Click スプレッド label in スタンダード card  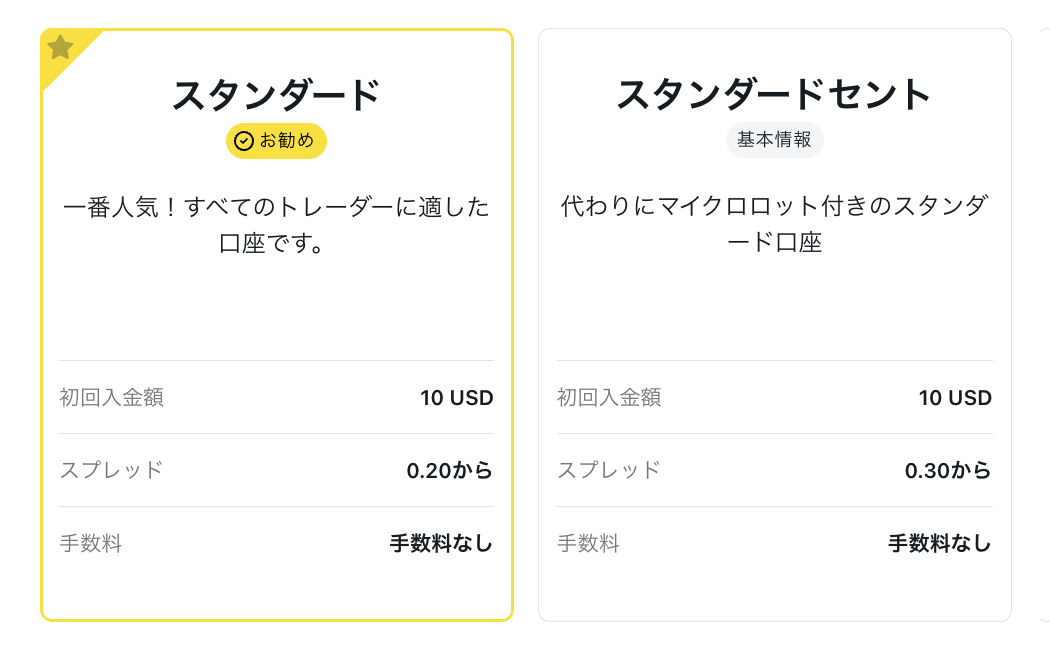pos(111,470)
